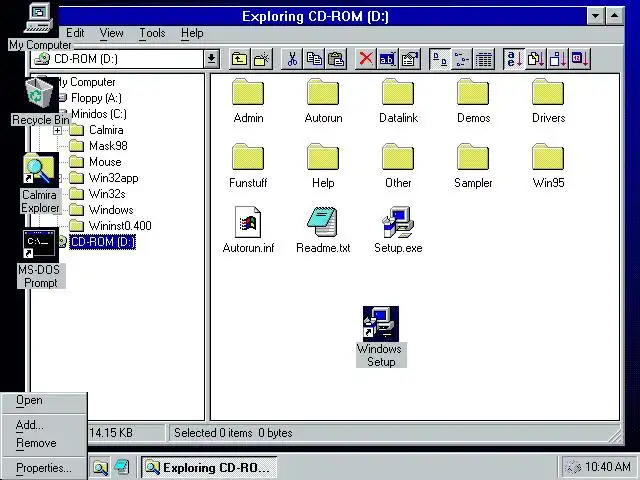Image resolution: width=640 pixels, height=480 pixels.
Task: Choose Open in the context menu
Action: click(44, 400)
